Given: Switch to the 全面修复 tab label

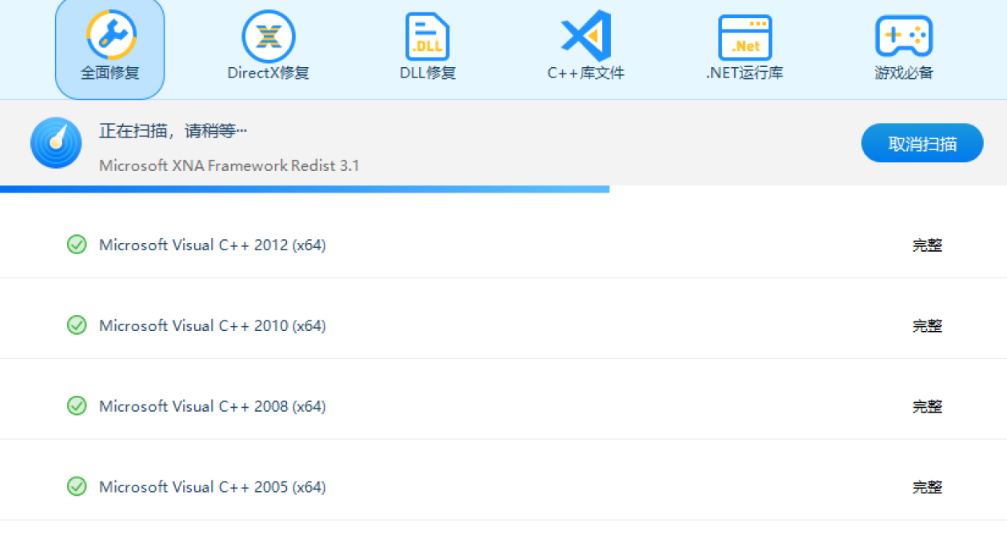Looking at the screenshot, I should point(110,73).
